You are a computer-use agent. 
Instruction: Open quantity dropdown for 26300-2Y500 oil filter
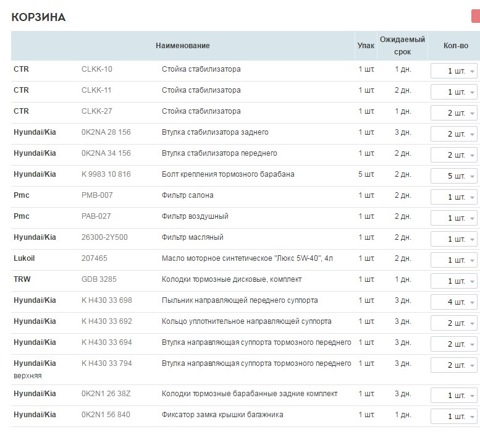454,239
